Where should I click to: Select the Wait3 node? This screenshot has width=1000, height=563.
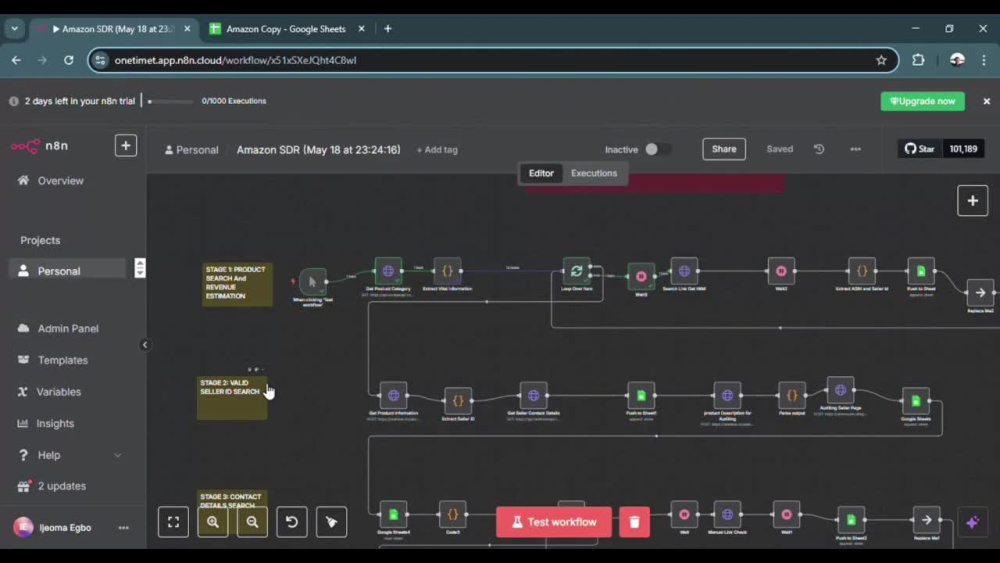pyautogui.click(x=641, y=276)
